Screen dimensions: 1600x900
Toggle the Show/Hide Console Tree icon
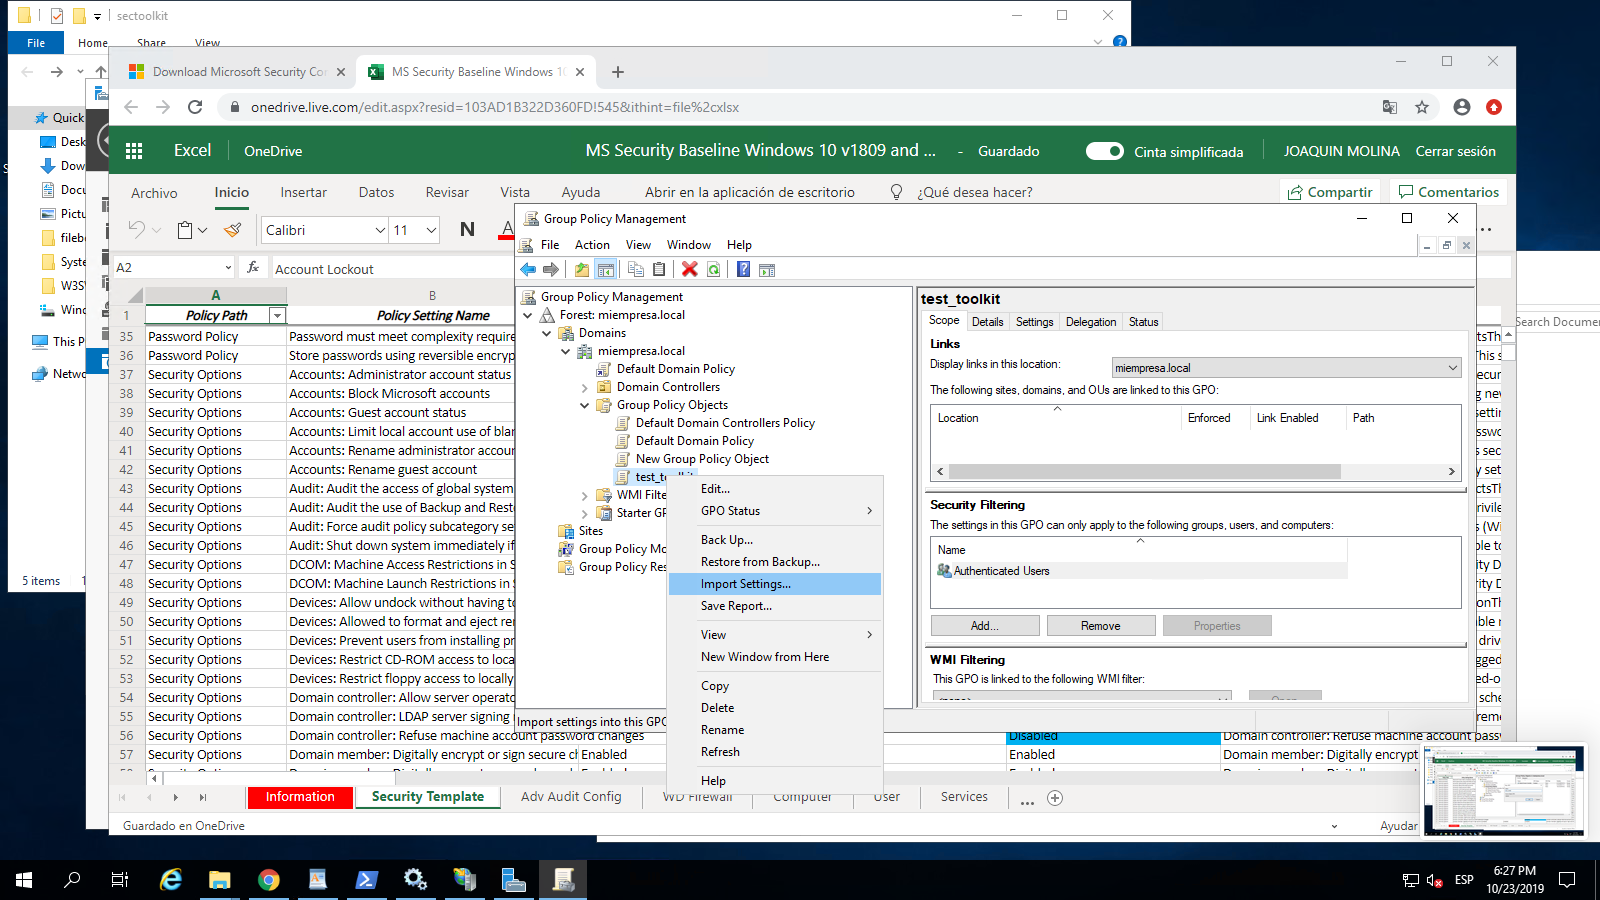pyautogui.click(x=605, y=269)
